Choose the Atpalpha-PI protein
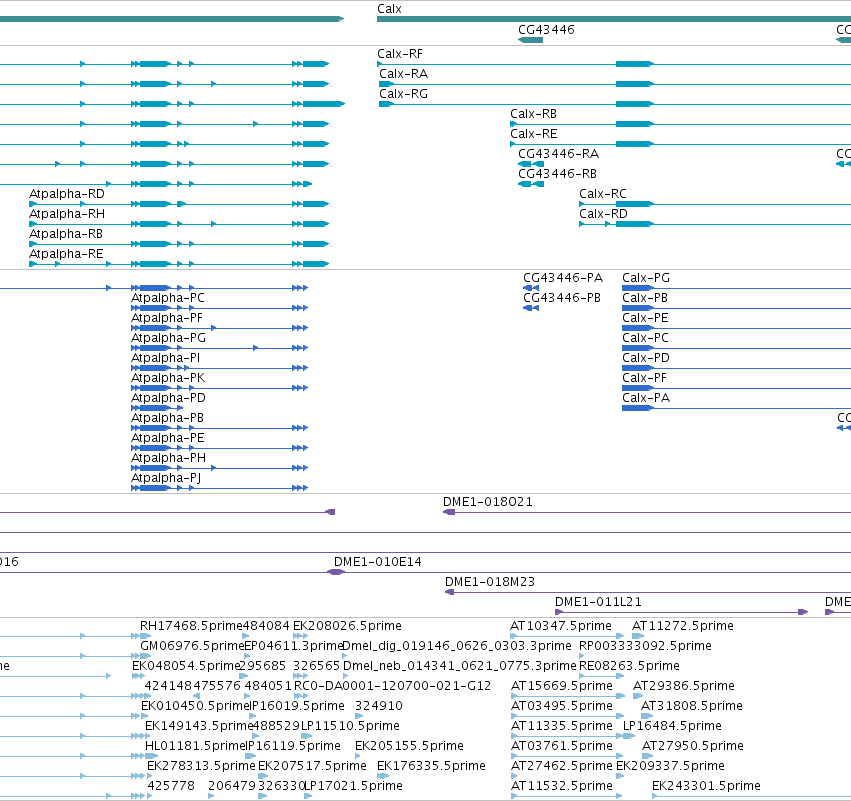 pyautogui.click(x=166, y=358)
